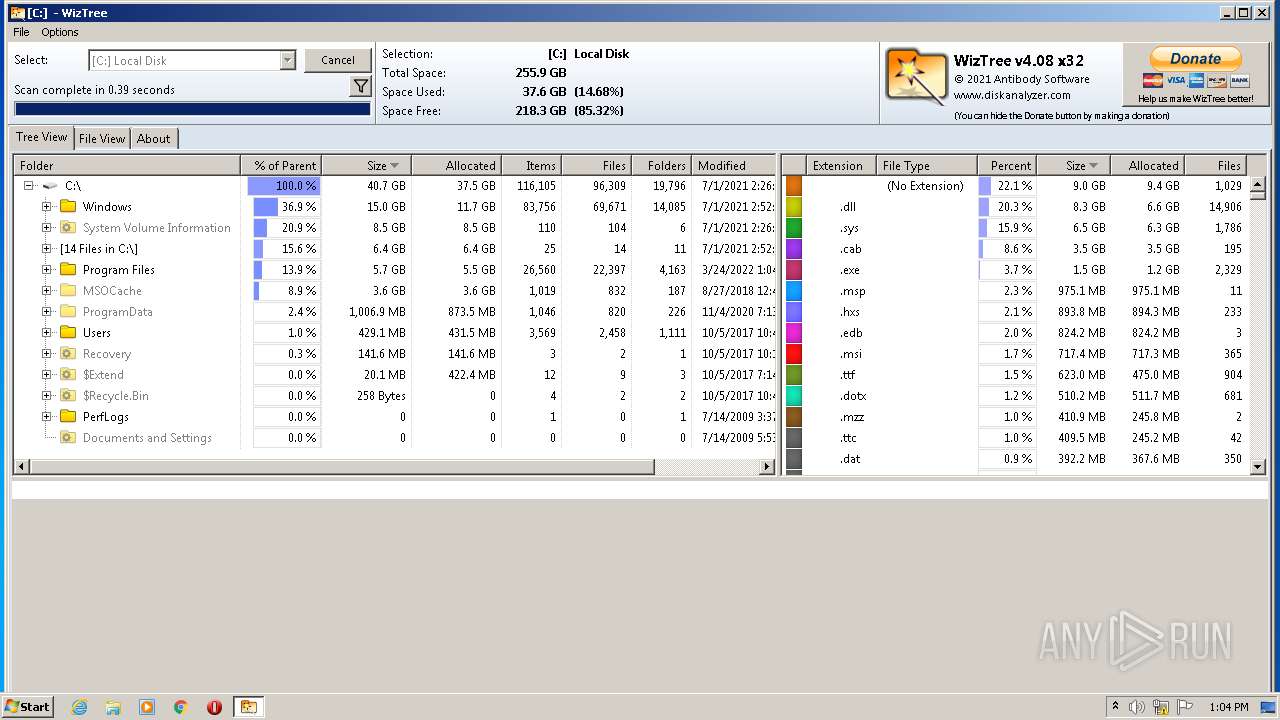Click the Program Files folder icon

click(68, 270)
